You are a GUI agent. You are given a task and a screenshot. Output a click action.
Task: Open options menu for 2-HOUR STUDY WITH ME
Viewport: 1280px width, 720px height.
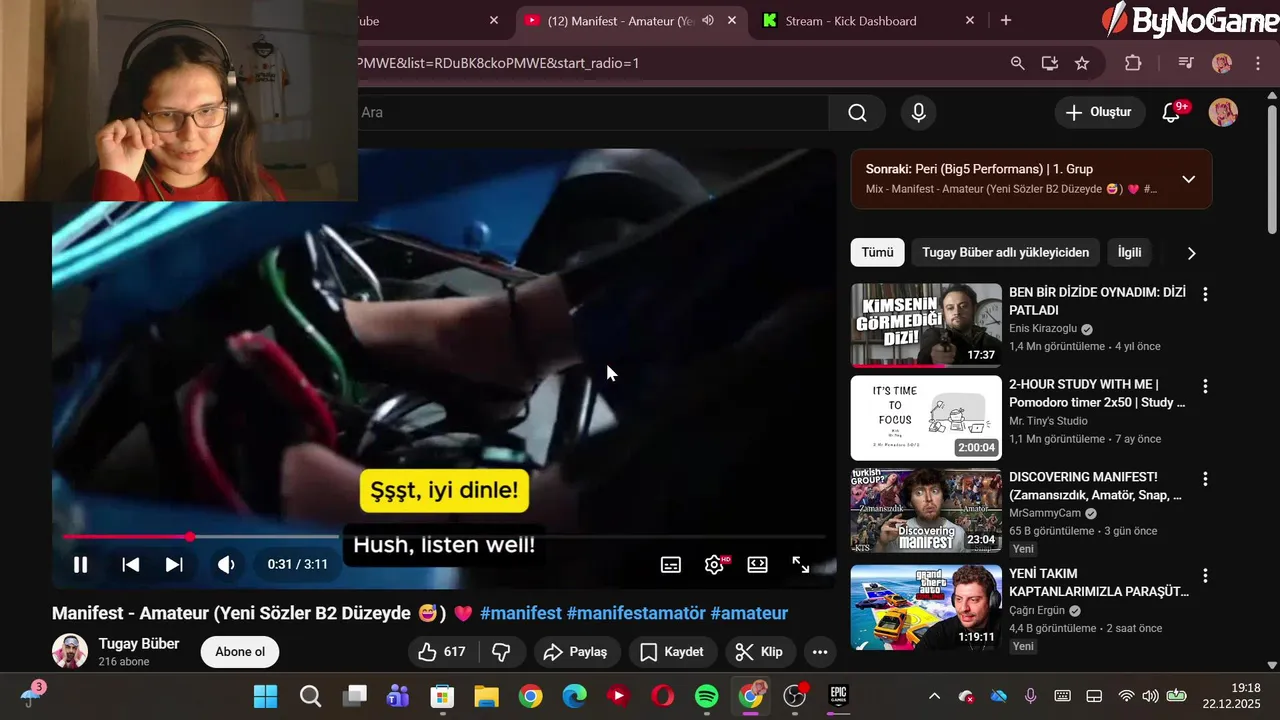coord(1205,386)
